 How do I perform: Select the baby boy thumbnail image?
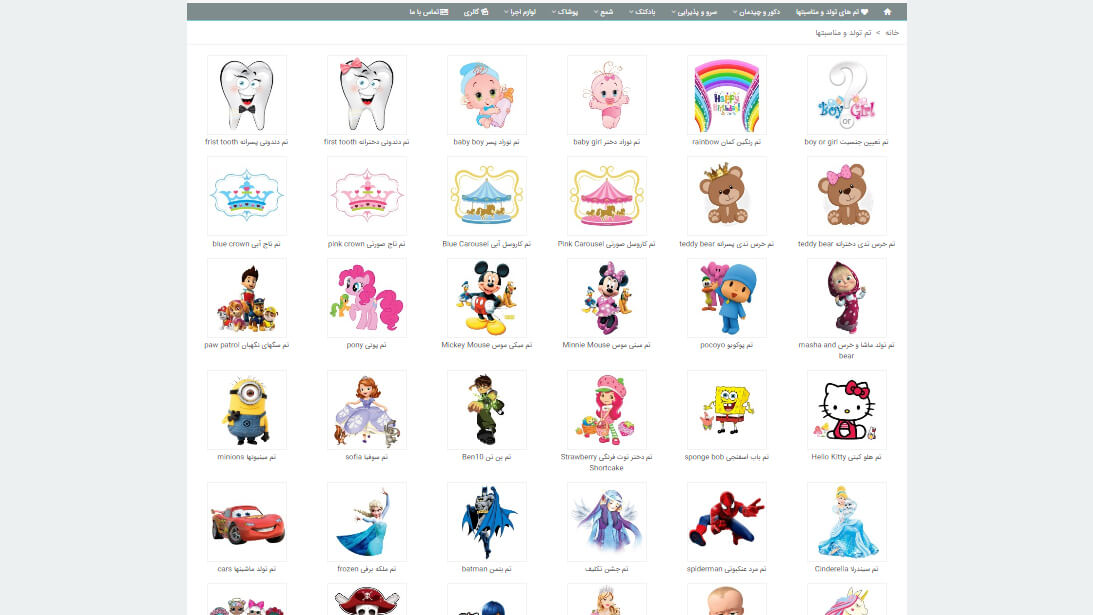pyautogui.click(x=487, y=95)
